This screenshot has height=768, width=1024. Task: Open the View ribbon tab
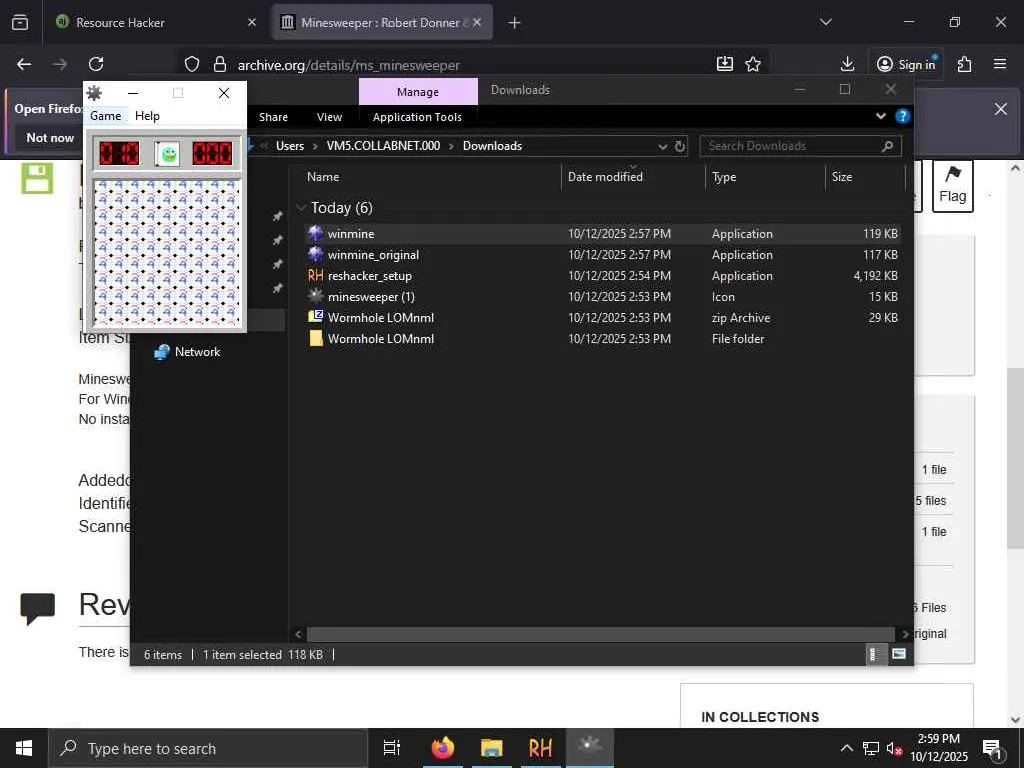point(329,117)
